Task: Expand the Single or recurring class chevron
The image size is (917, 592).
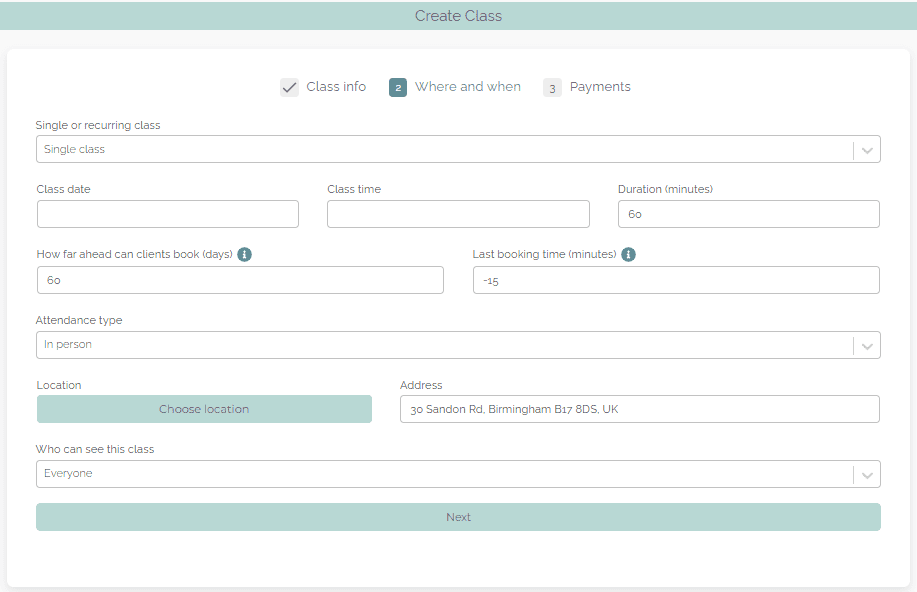Action: click(867, 150)
